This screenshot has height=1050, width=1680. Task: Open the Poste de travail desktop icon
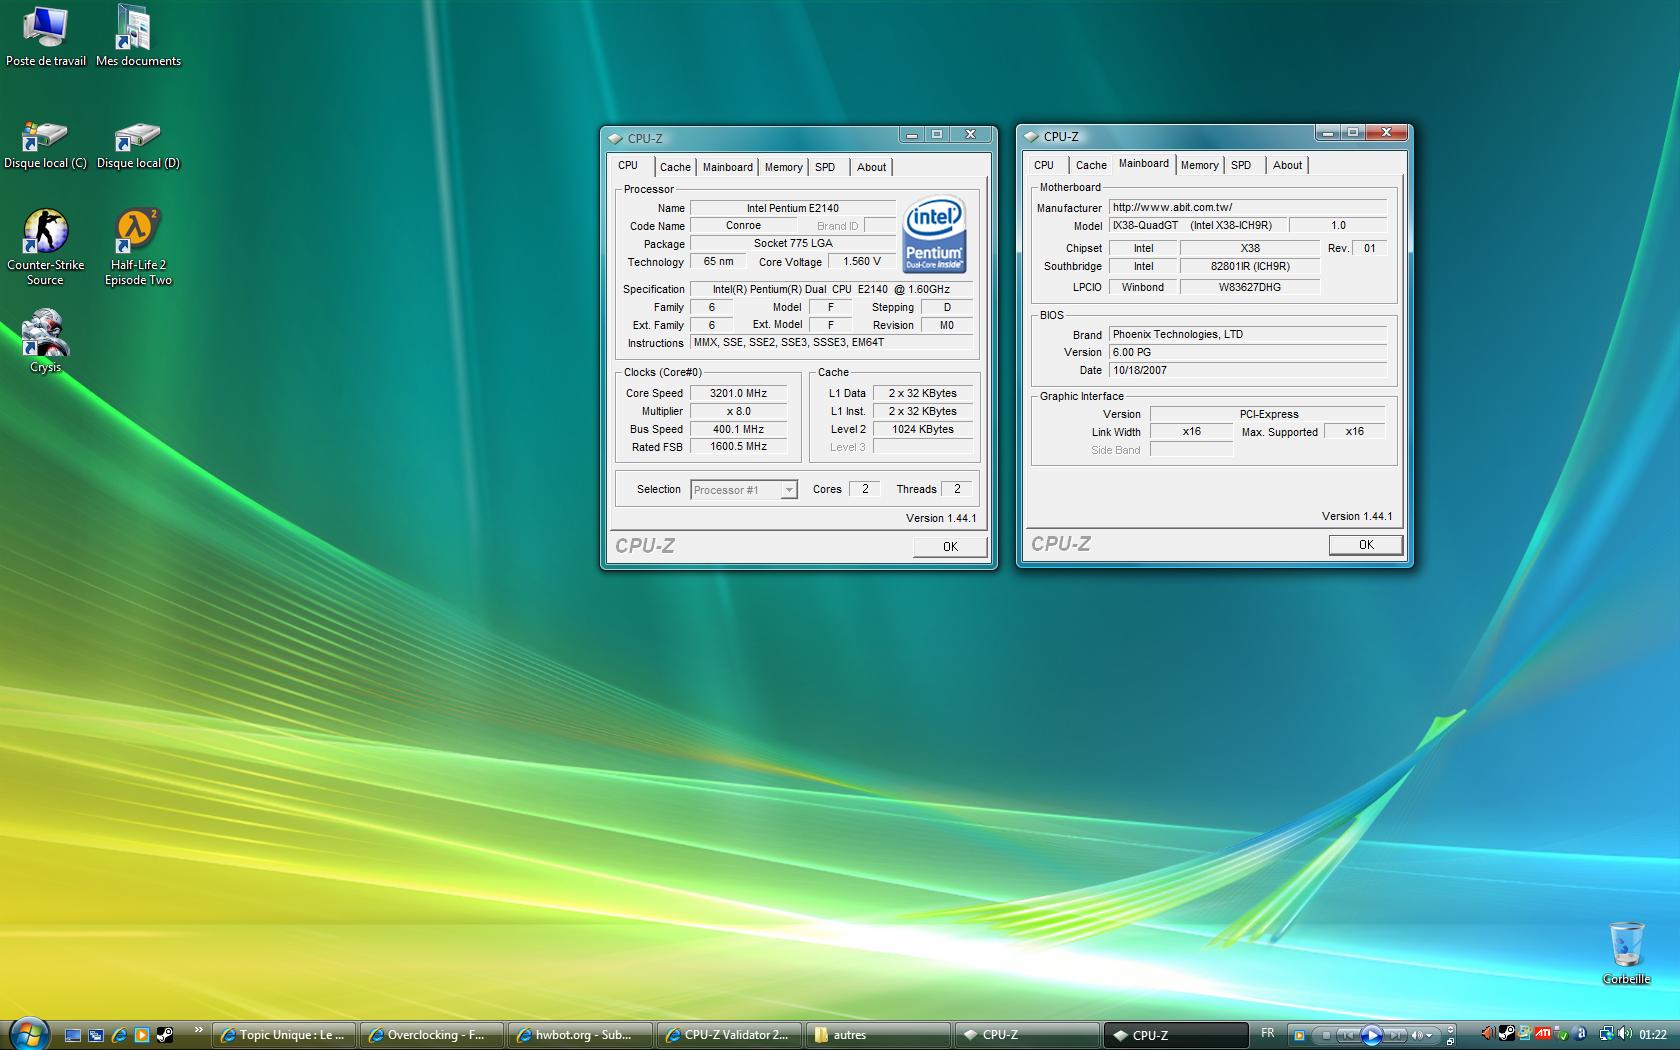pyautogui.click(x=45, y=37)
